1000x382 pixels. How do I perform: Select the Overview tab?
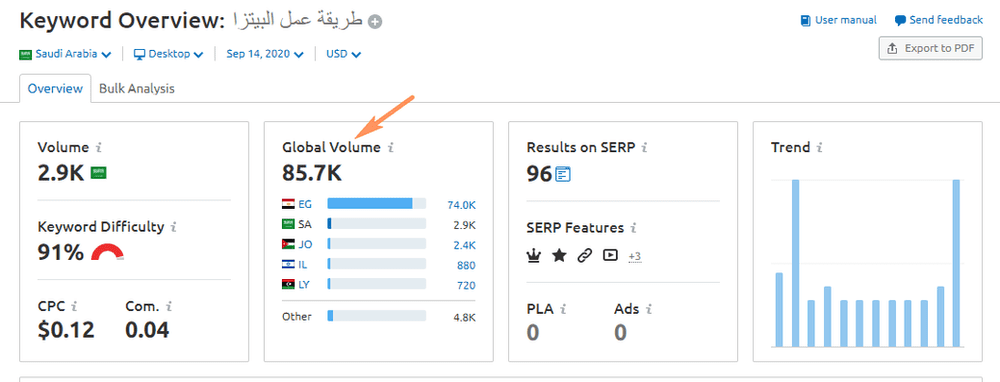click(55, 89)
